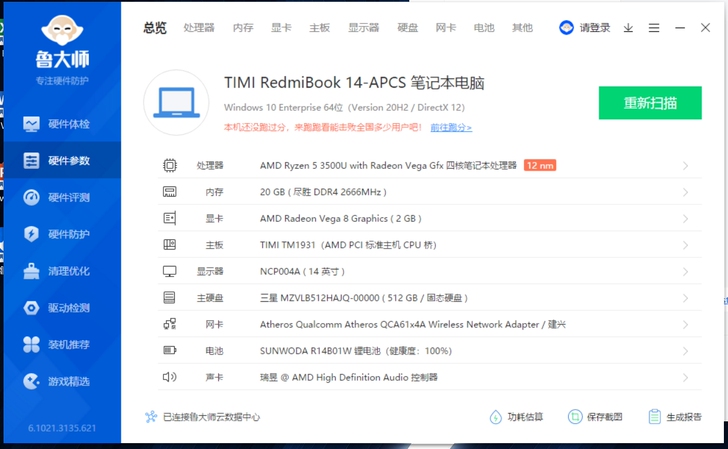The width and height of the screenshot is (728, 449).
Task: Expand the 处理器 row chevron
Action: point(685,166)
